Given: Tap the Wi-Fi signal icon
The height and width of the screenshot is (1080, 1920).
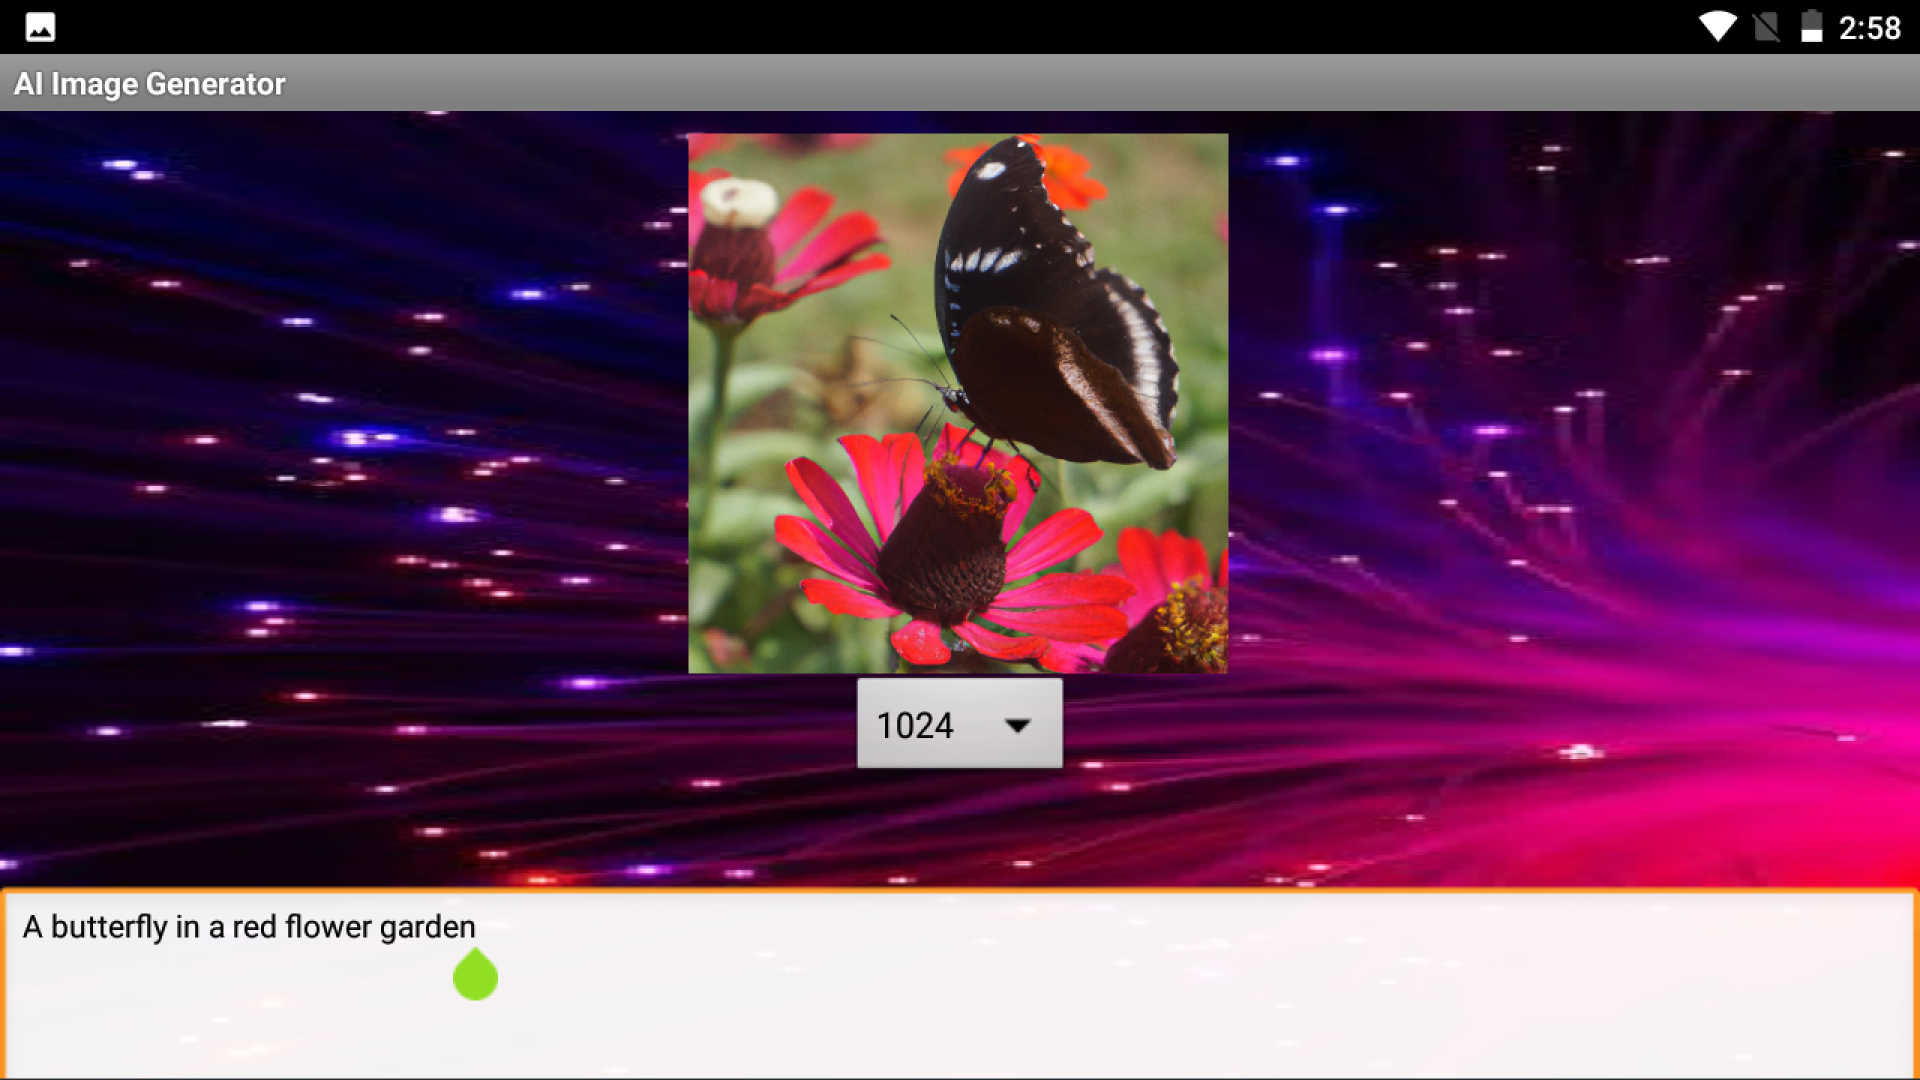Looking at the screenshot, I should click(1717, 27).
